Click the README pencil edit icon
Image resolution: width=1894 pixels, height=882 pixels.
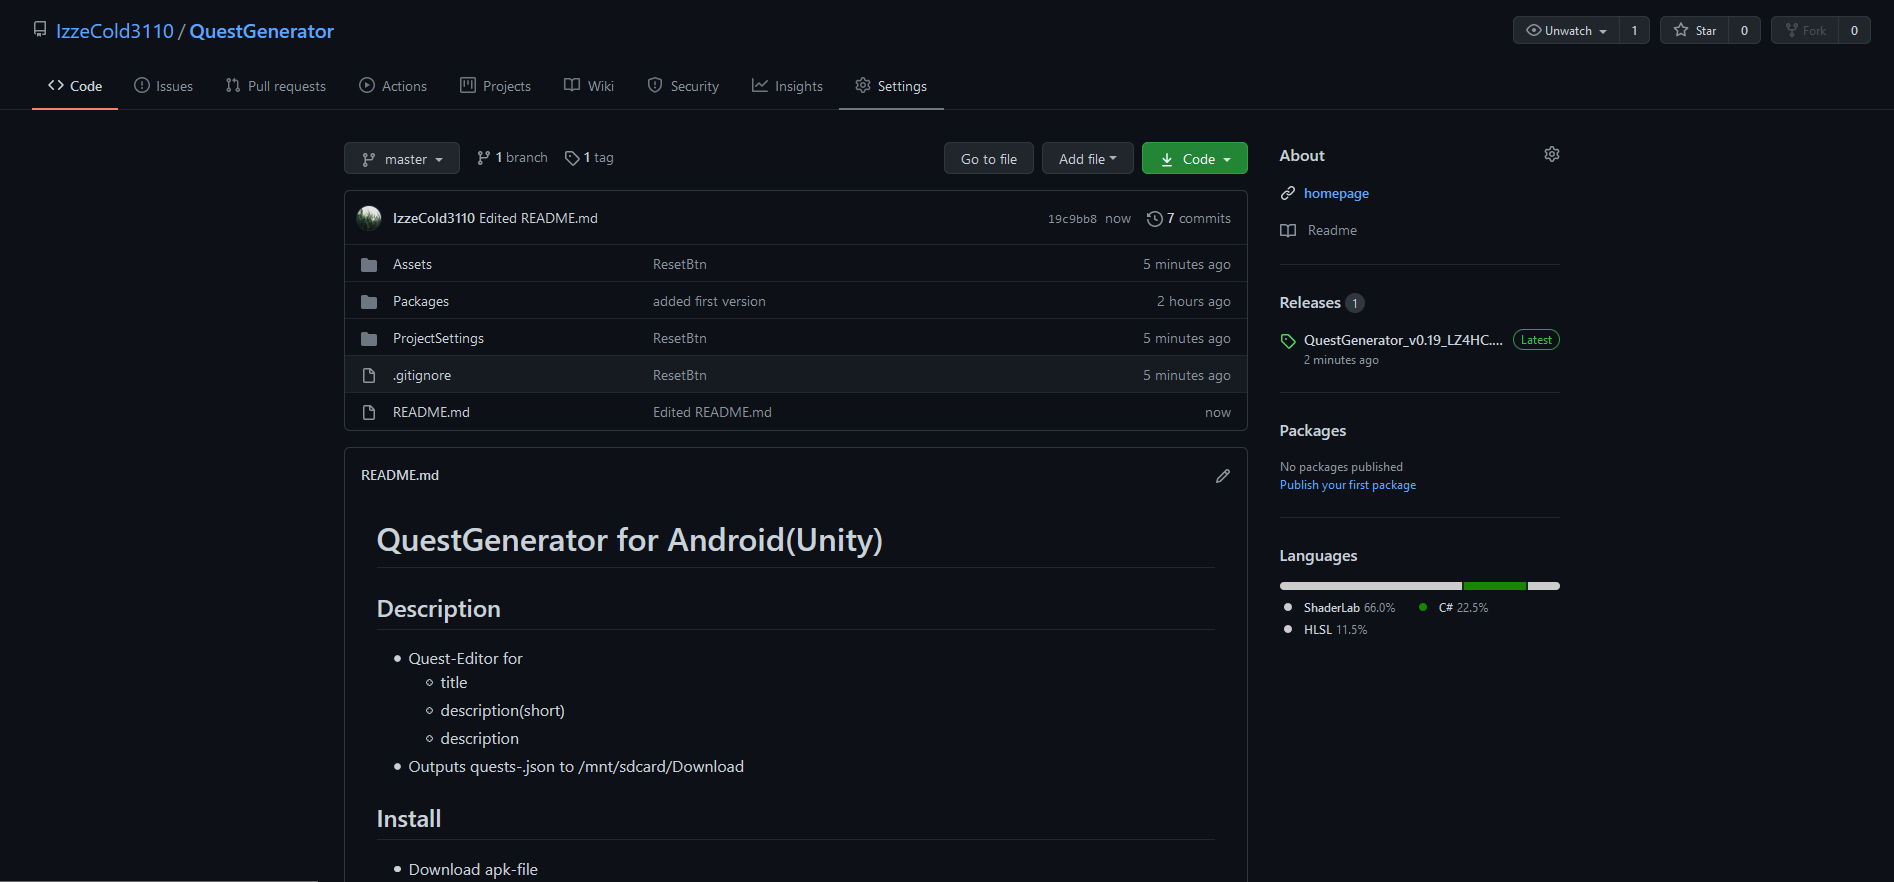point(1222,476)
